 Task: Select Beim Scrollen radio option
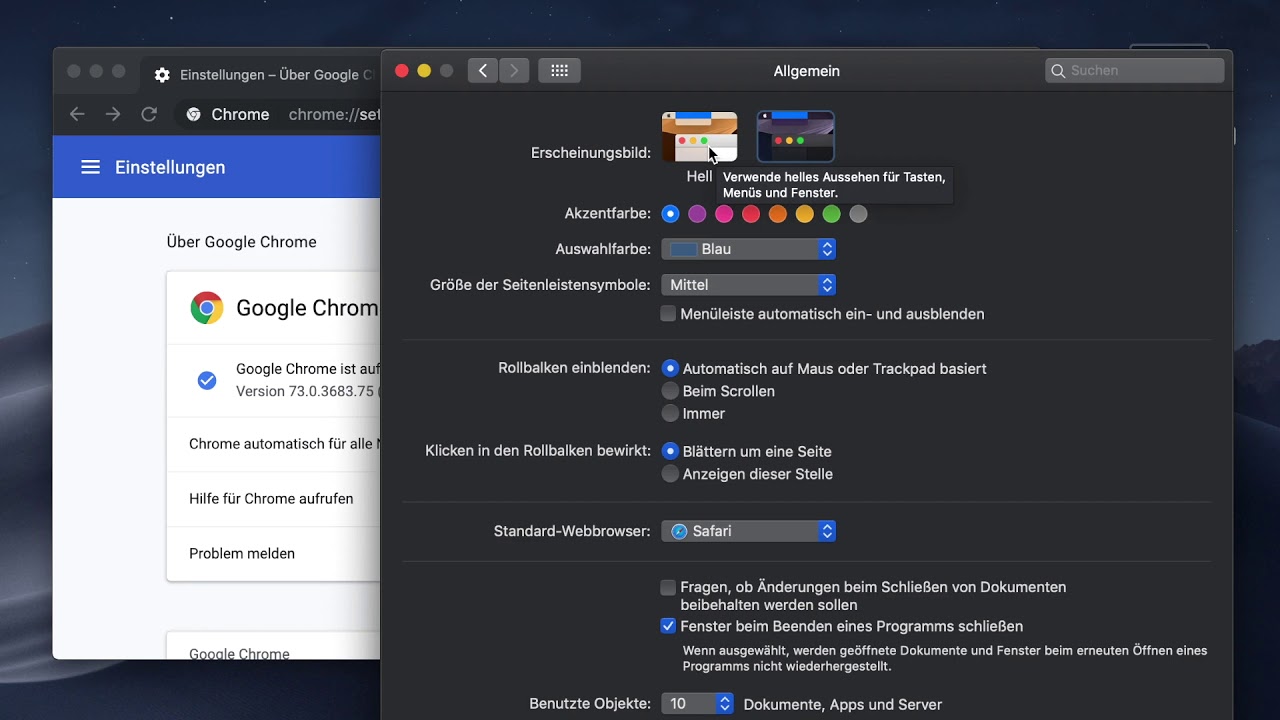pyautogui.click(x=670, y=391)
